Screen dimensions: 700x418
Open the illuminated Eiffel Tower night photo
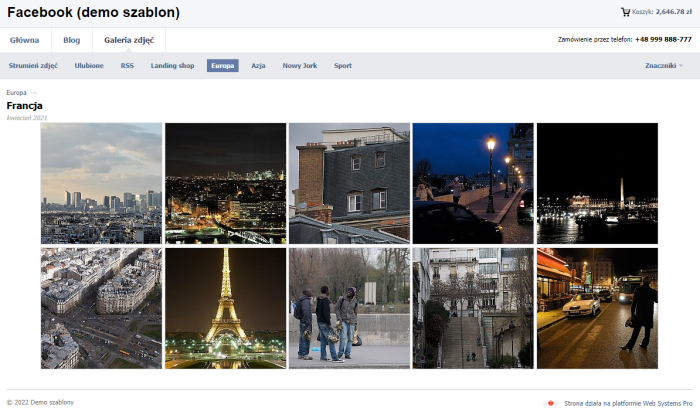pyautogui.click(x=225, y=308)
